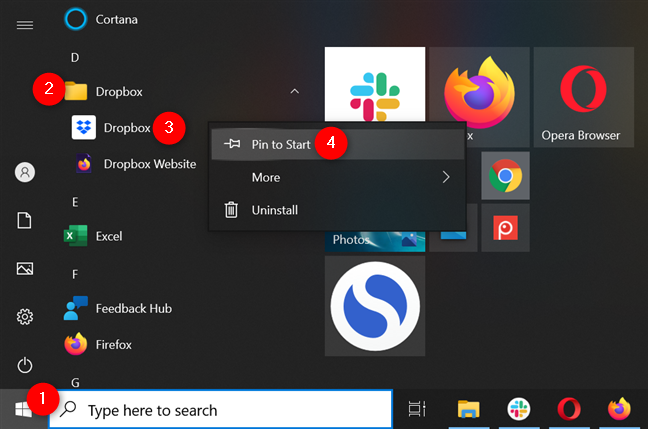Viewport: 648px width, 429px height.
Task: Open File Explorer on the taskbar
Action: pyautogui.click(x=469, y=409)
